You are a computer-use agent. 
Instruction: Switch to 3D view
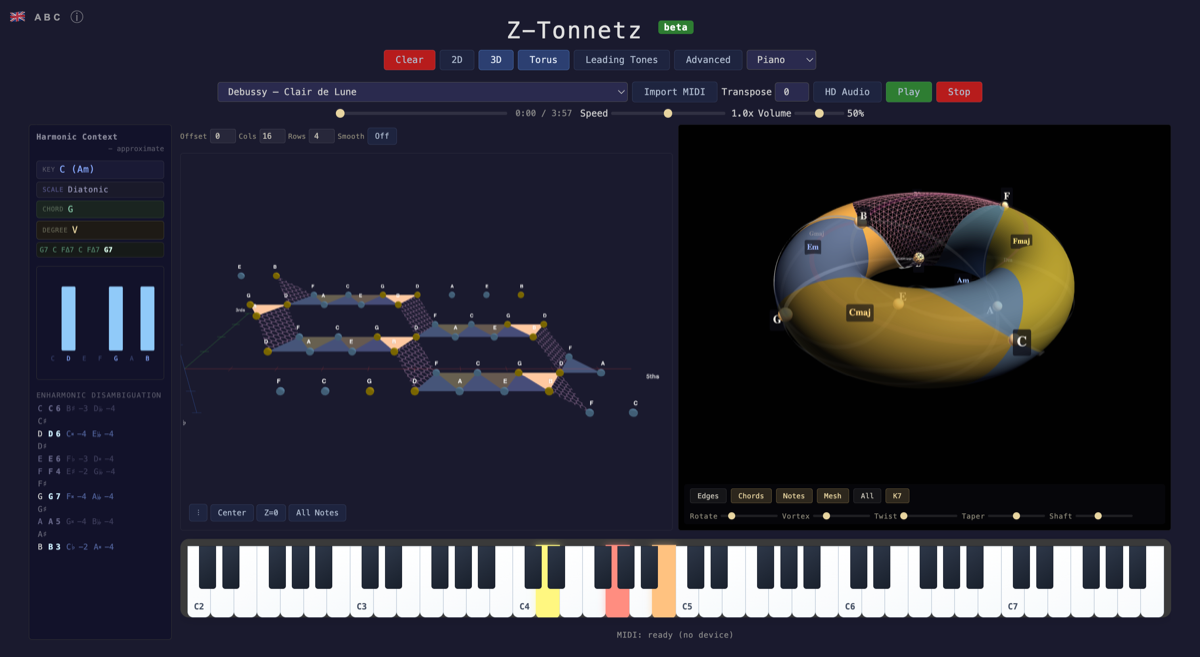click(x=496, y=60)
